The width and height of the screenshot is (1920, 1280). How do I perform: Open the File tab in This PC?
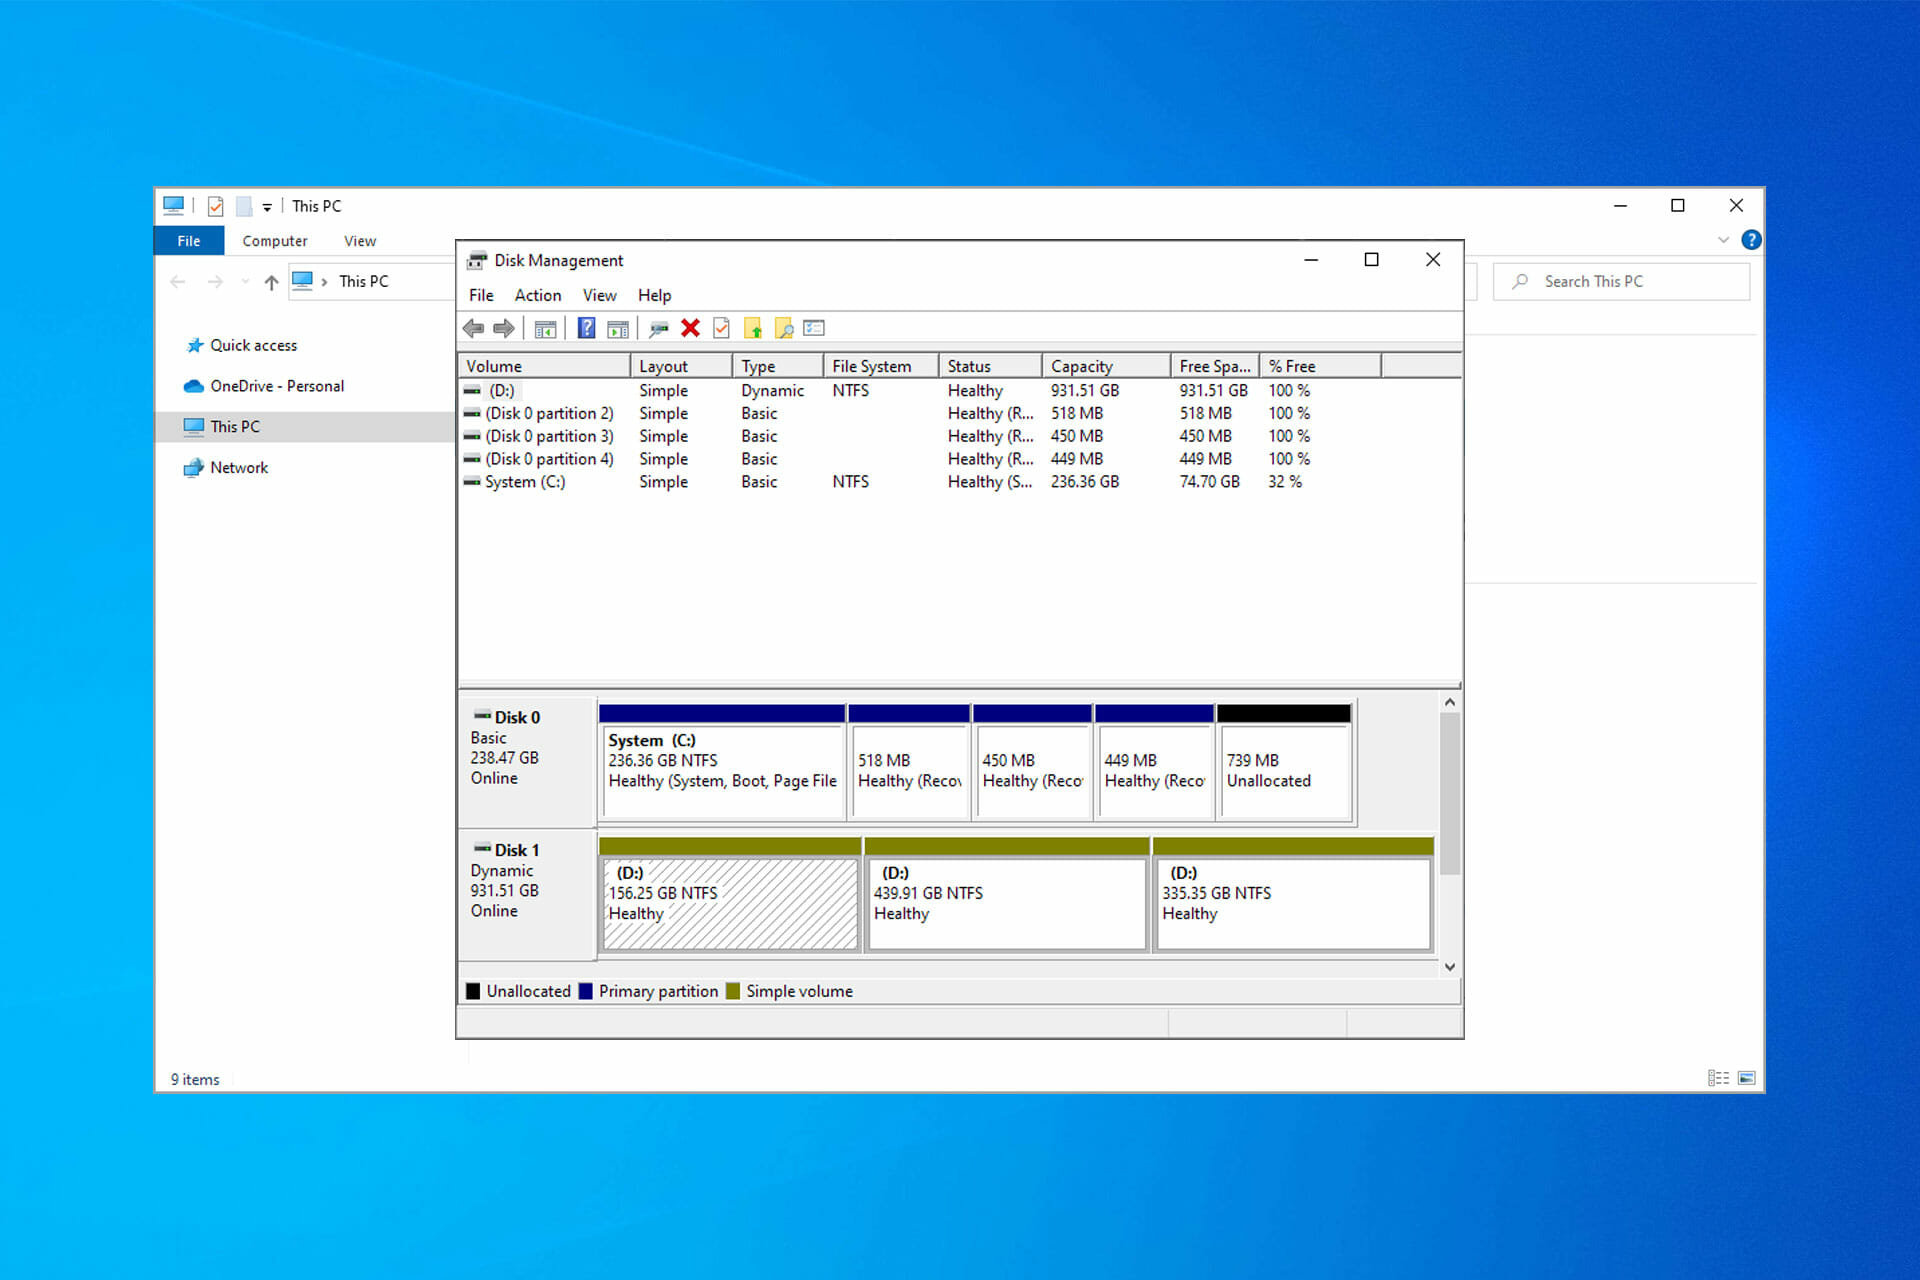[x=189, y=241]
